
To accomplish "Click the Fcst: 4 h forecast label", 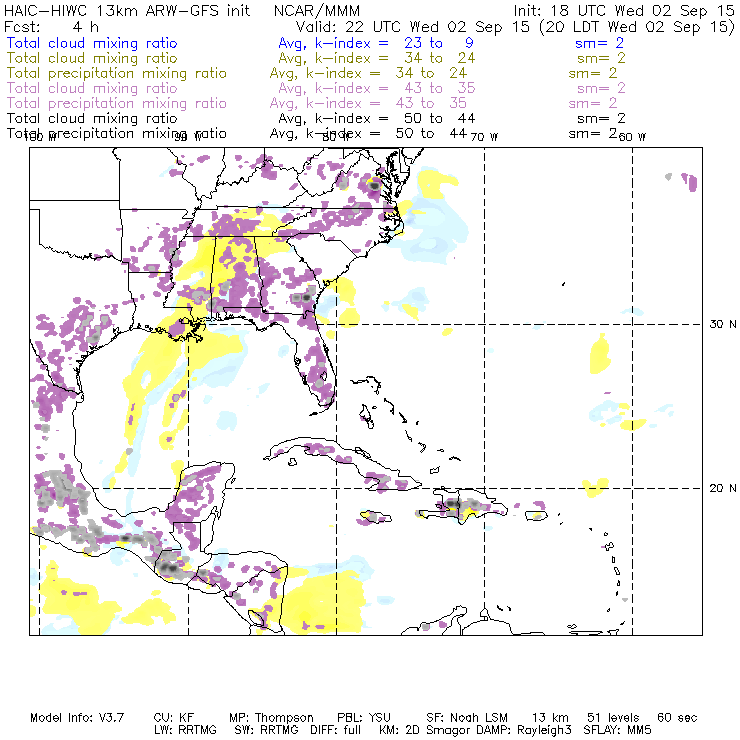I will coord(51,27).
